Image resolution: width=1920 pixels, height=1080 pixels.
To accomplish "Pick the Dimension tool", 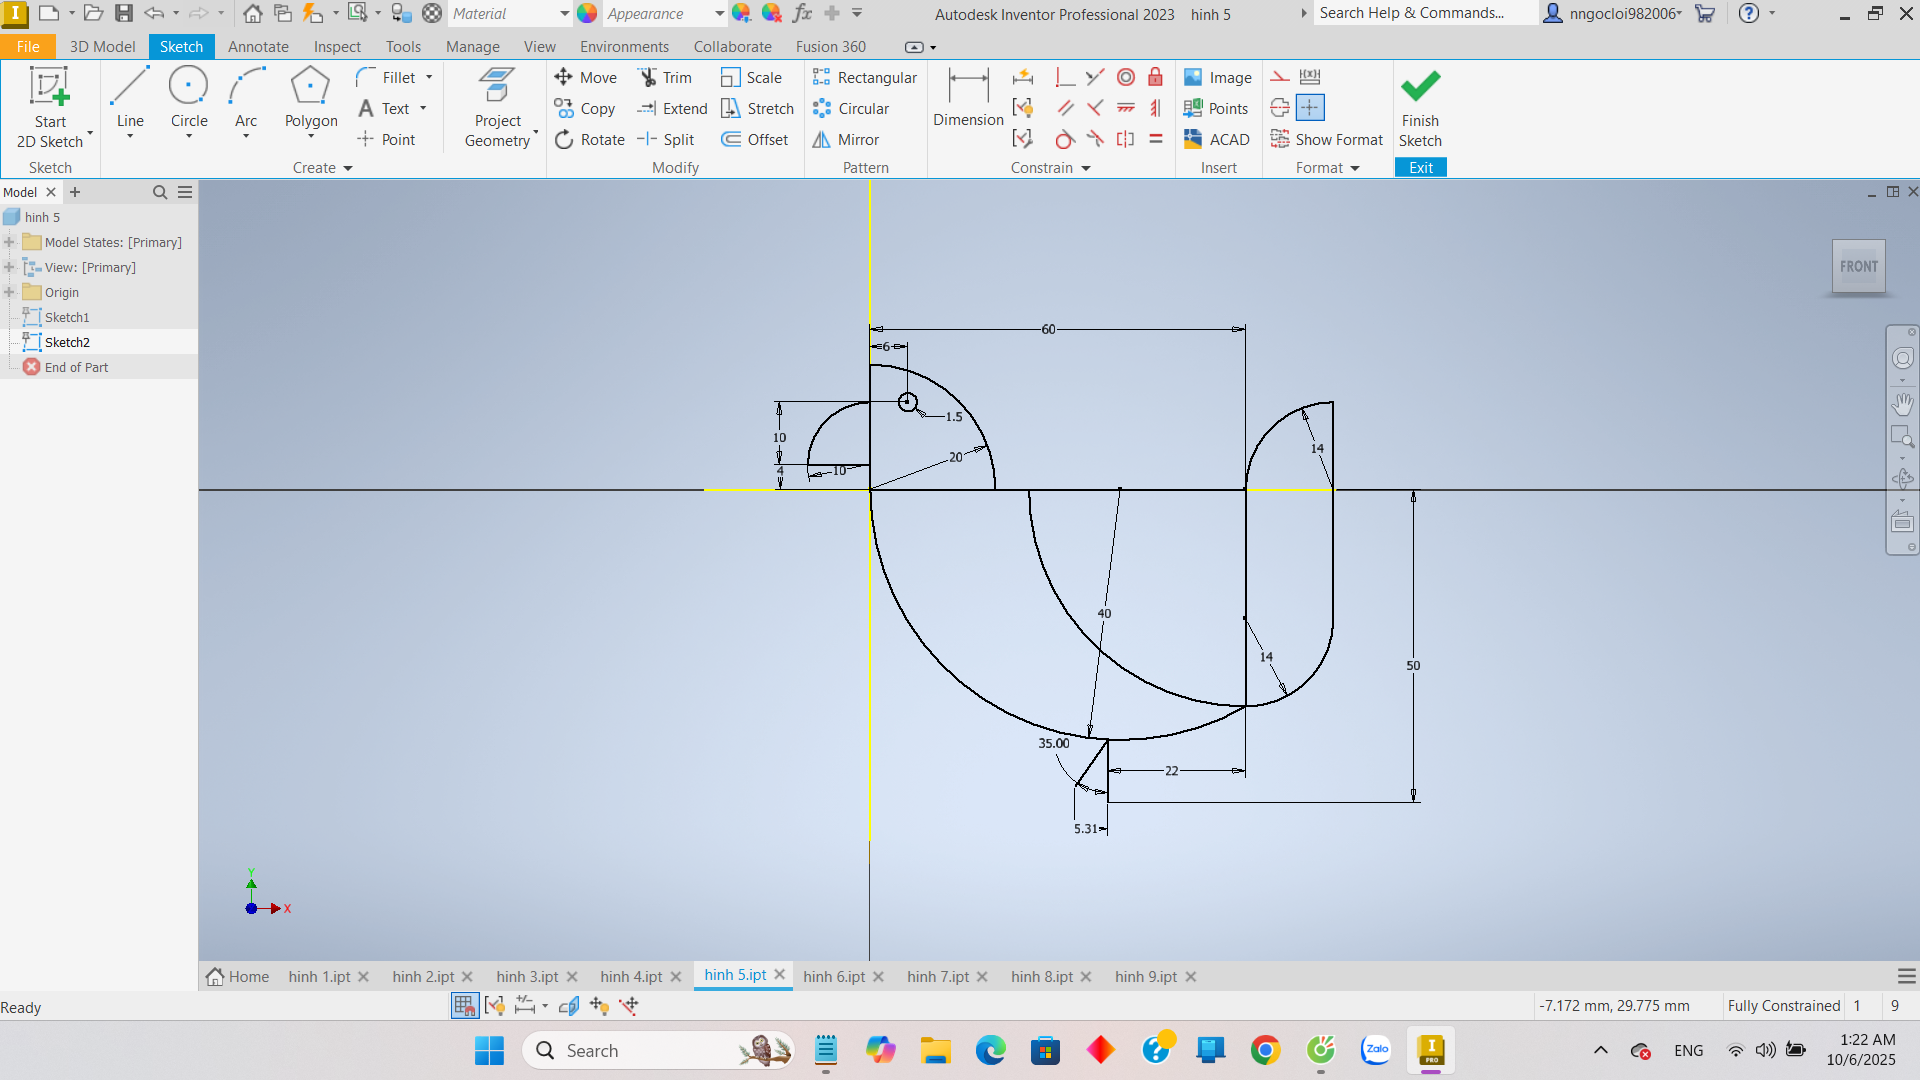I will point(968,100).
